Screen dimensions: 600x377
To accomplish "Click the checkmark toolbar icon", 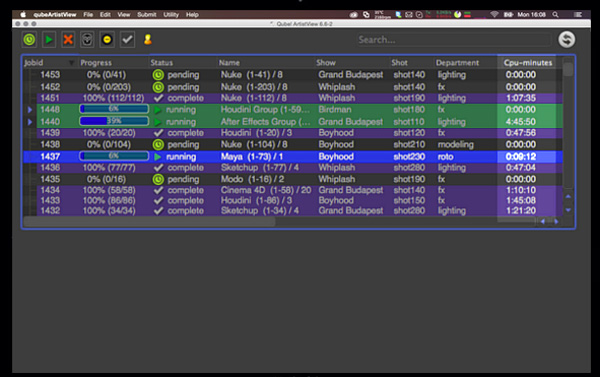I will point(127,39).
